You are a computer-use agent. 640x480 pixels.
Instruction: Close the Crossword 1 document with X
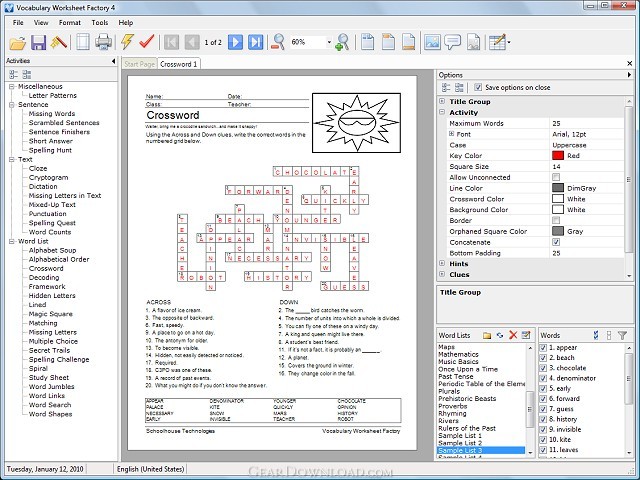(629, 63)
